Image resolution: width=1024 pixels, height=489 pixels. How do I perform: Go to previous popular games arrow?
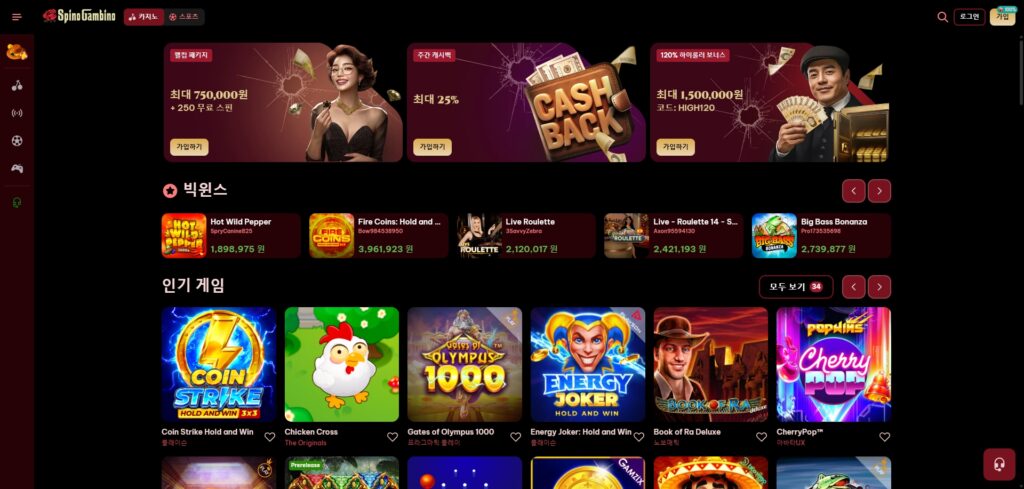(x=854, y=287)
